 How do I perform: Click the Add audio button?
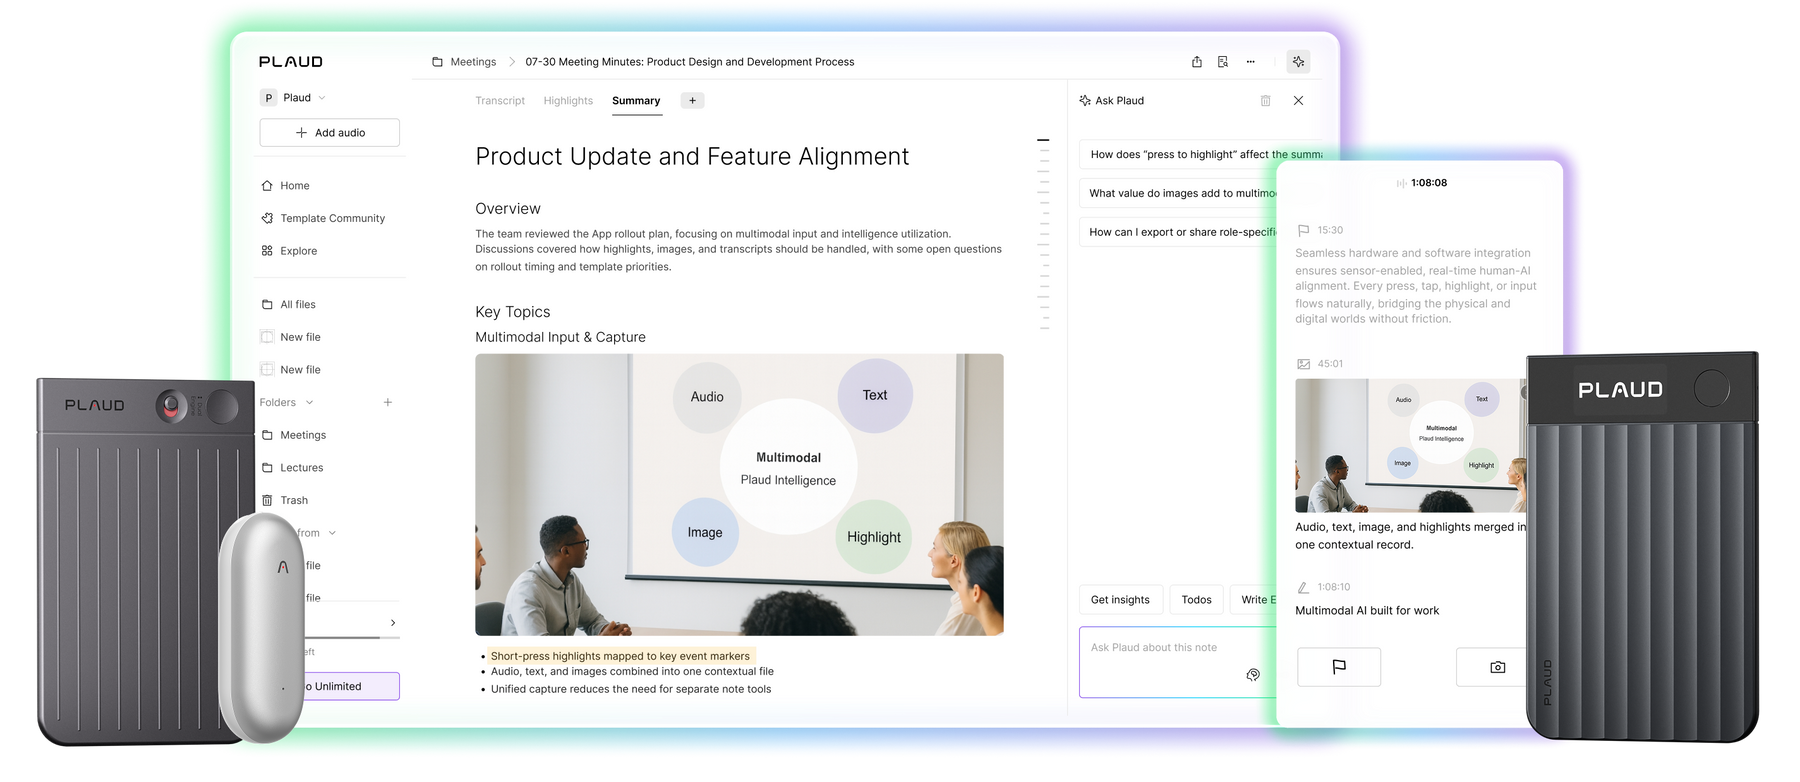pos(329,133)
